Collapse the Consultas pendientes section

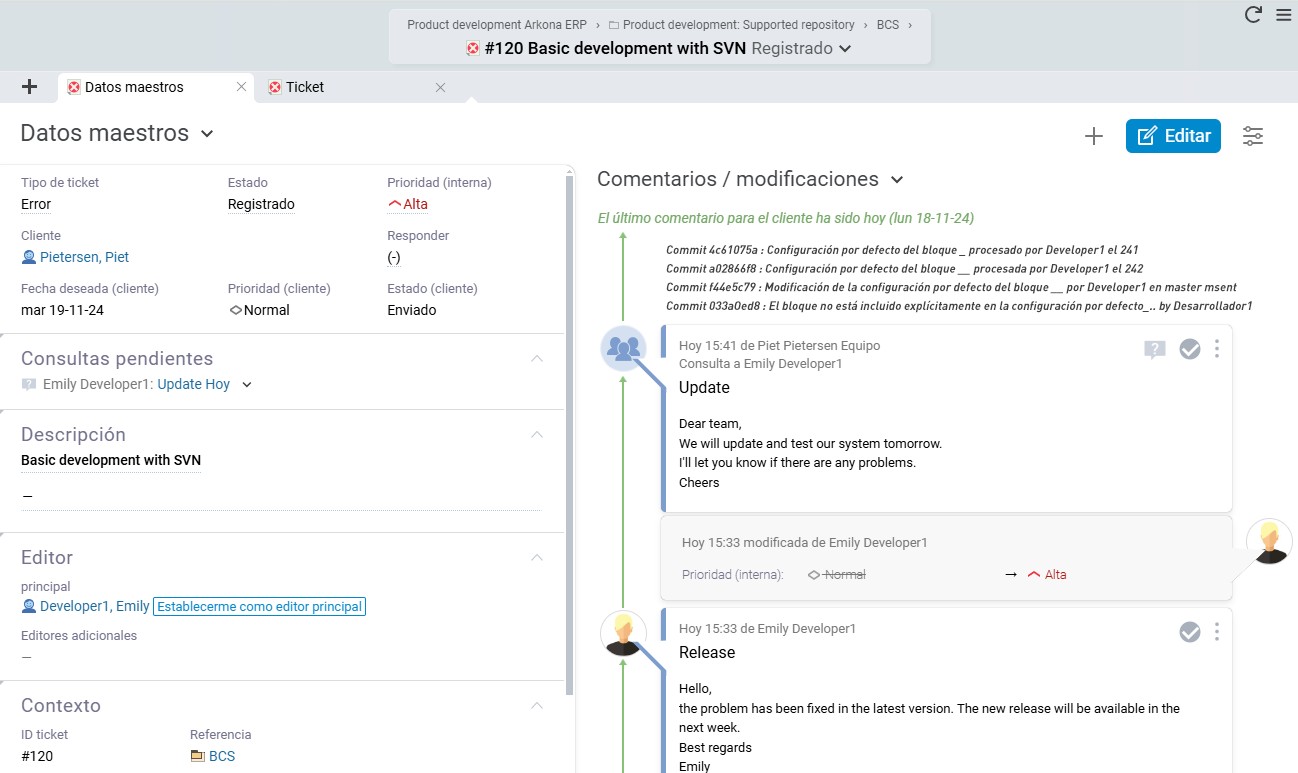pyautogui.click(x=537, y=359)
